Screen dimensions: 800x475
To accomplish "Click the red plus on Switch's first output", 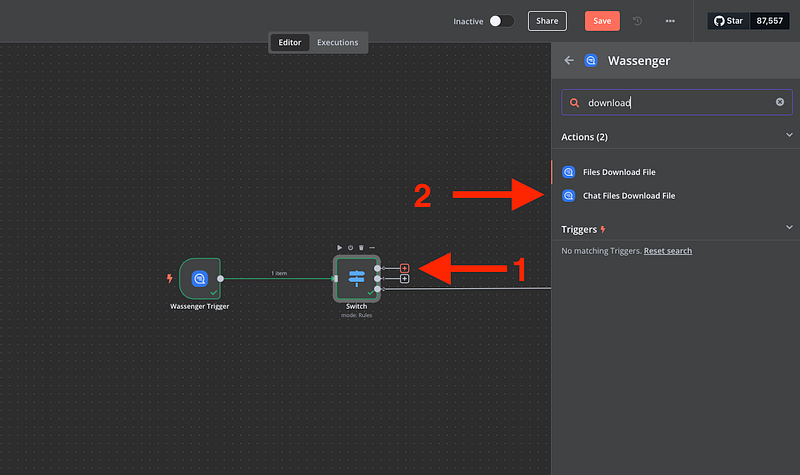I will coord(404,268).
